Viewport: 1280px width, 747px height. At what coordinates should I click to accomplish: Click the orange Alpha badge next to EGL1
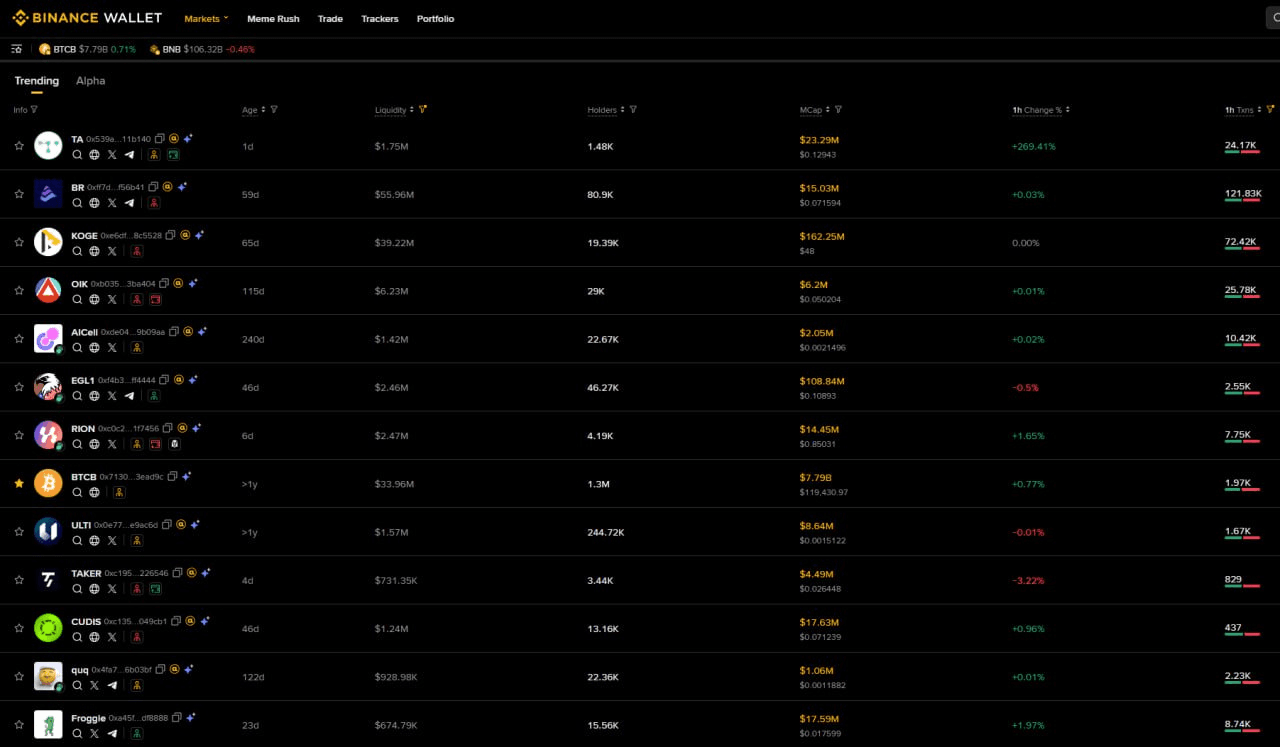pyautogui.click(x=179, y=380)
